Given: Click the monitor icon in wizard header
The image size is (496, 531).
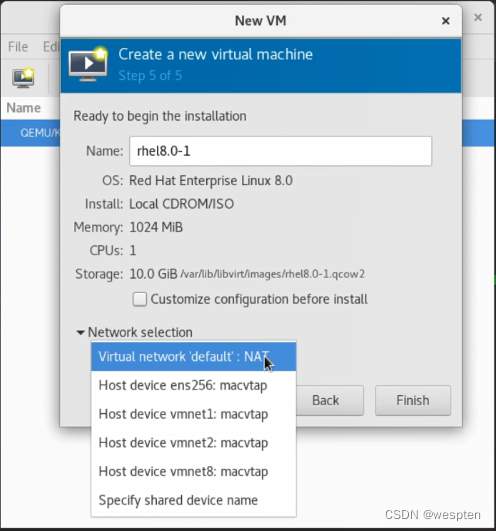Looking at the screenshot, I should pyautogui.click(x=88, y=64).
